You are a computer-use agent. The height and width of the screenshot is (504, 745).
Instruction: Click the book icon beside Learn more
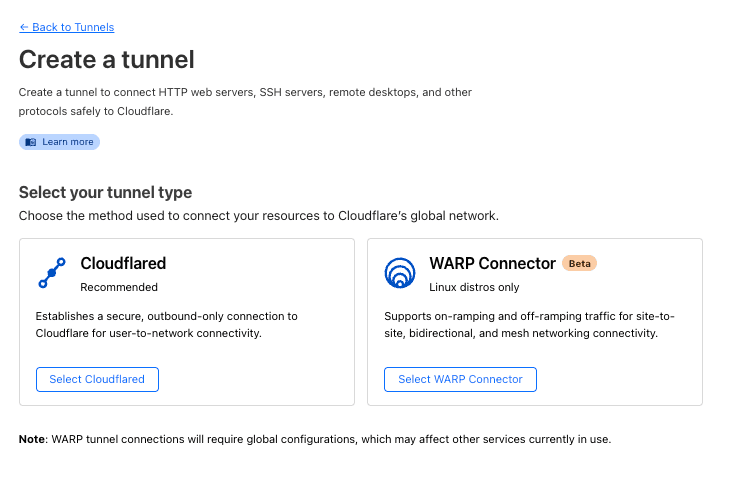(x=31, y=142)
